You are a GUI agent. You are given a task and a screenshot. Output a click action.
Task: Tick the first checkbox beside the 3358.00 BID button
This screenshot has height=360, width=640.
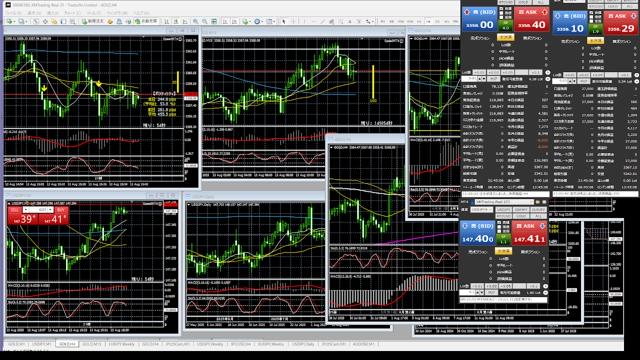501,9
